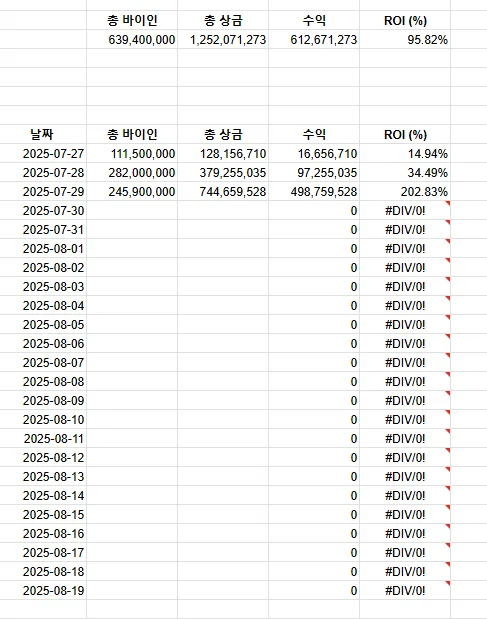Select the zero profit cell for 2025-08-05
The width and height of the screenshot is (487, 619).
(x=314, y=325)
